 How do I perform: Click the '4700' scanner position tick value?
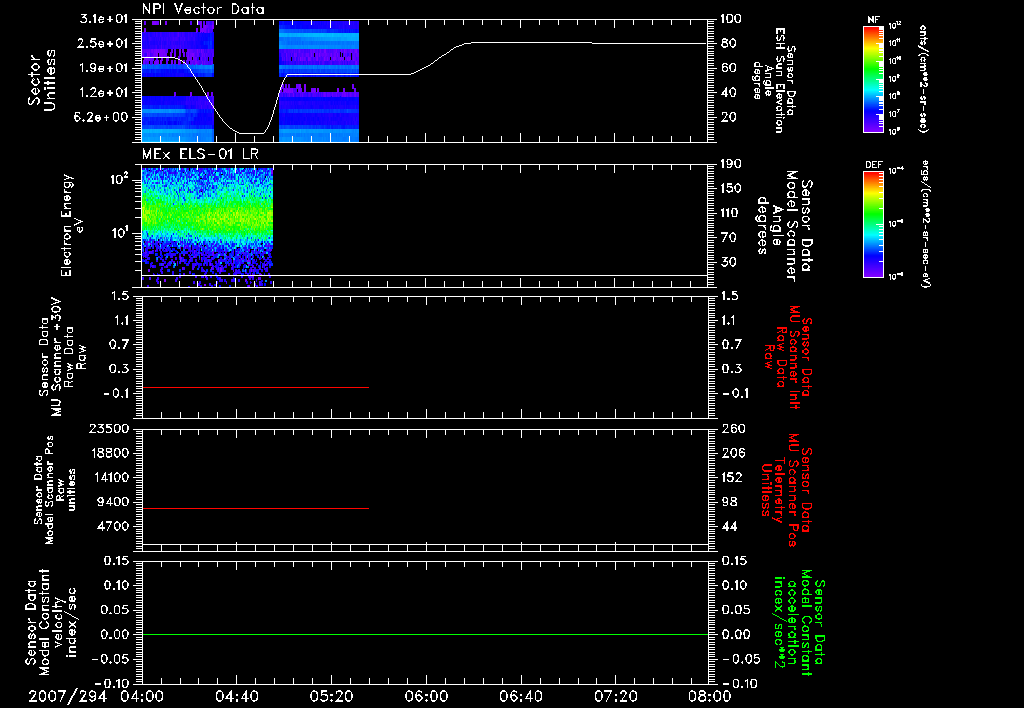pos(112,526)
